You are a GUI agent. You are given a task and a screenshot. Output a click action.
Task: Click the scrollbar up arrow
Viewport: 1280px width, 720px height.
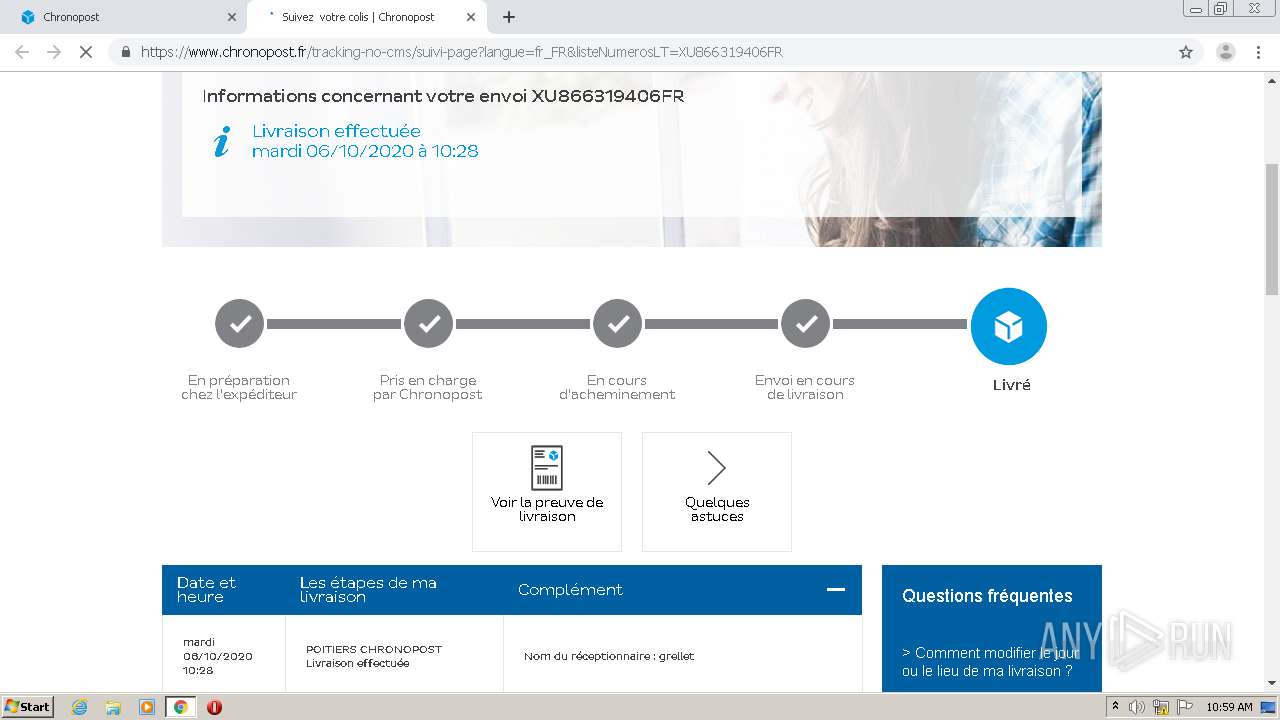click(x=1272, y=80)
